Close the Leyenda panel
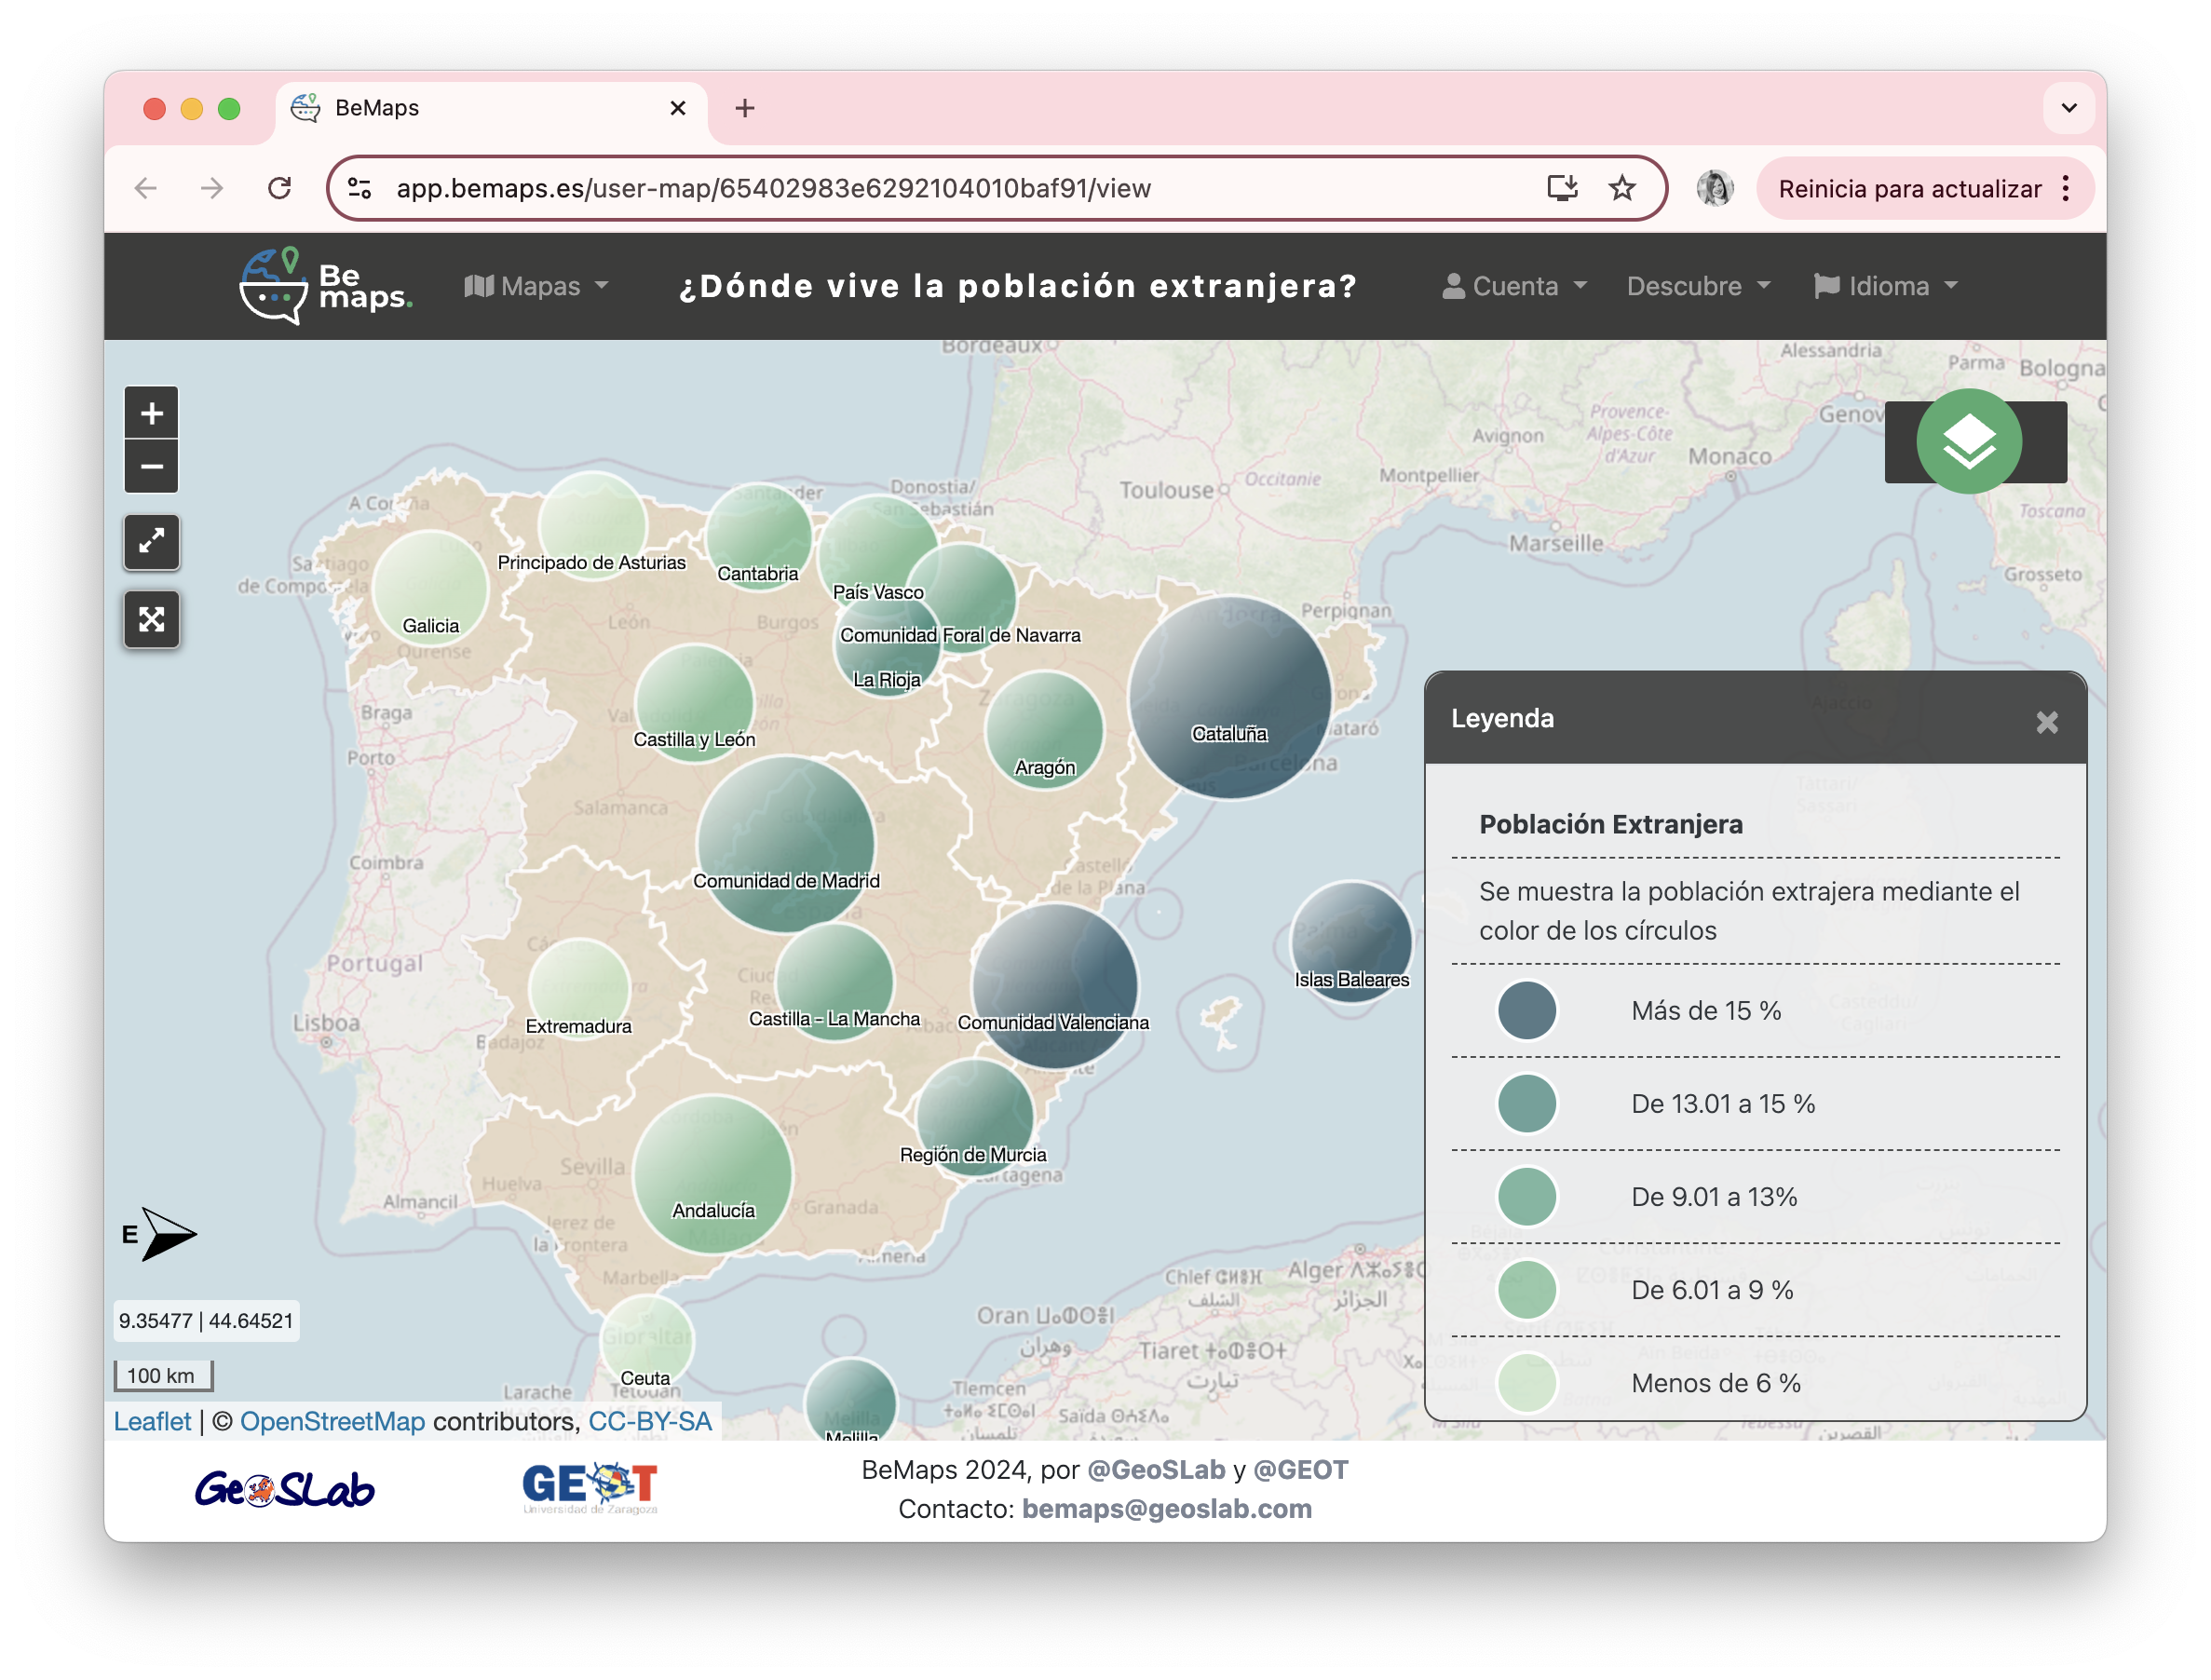The height and width of the screenshot is (1680, 2211). [x=2046, y=722]
